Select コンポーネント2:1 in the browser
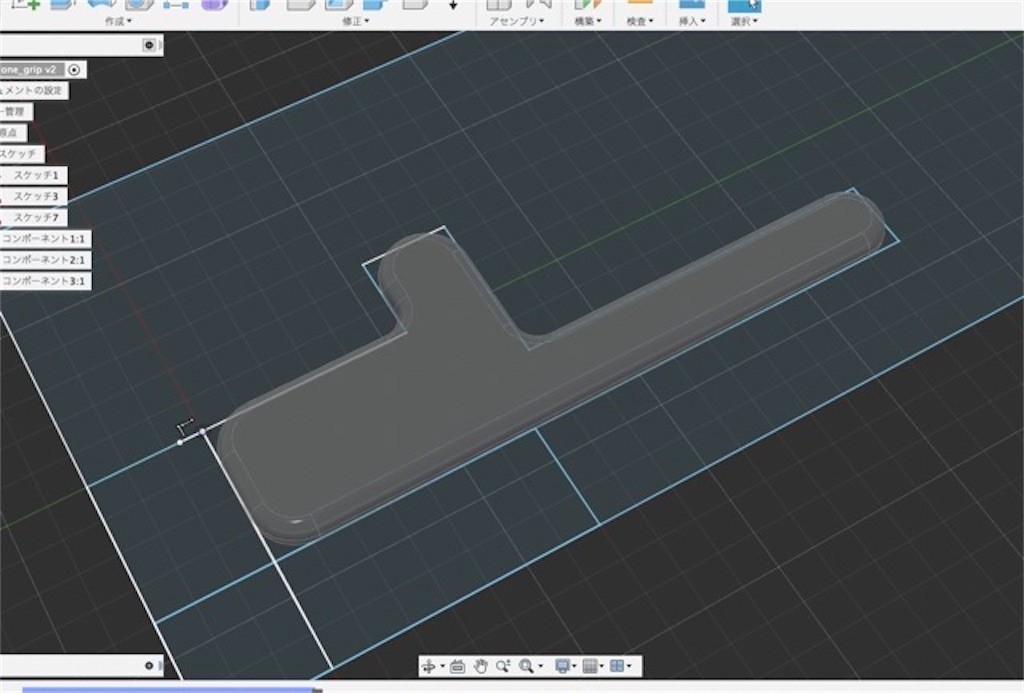 point(44,260)
